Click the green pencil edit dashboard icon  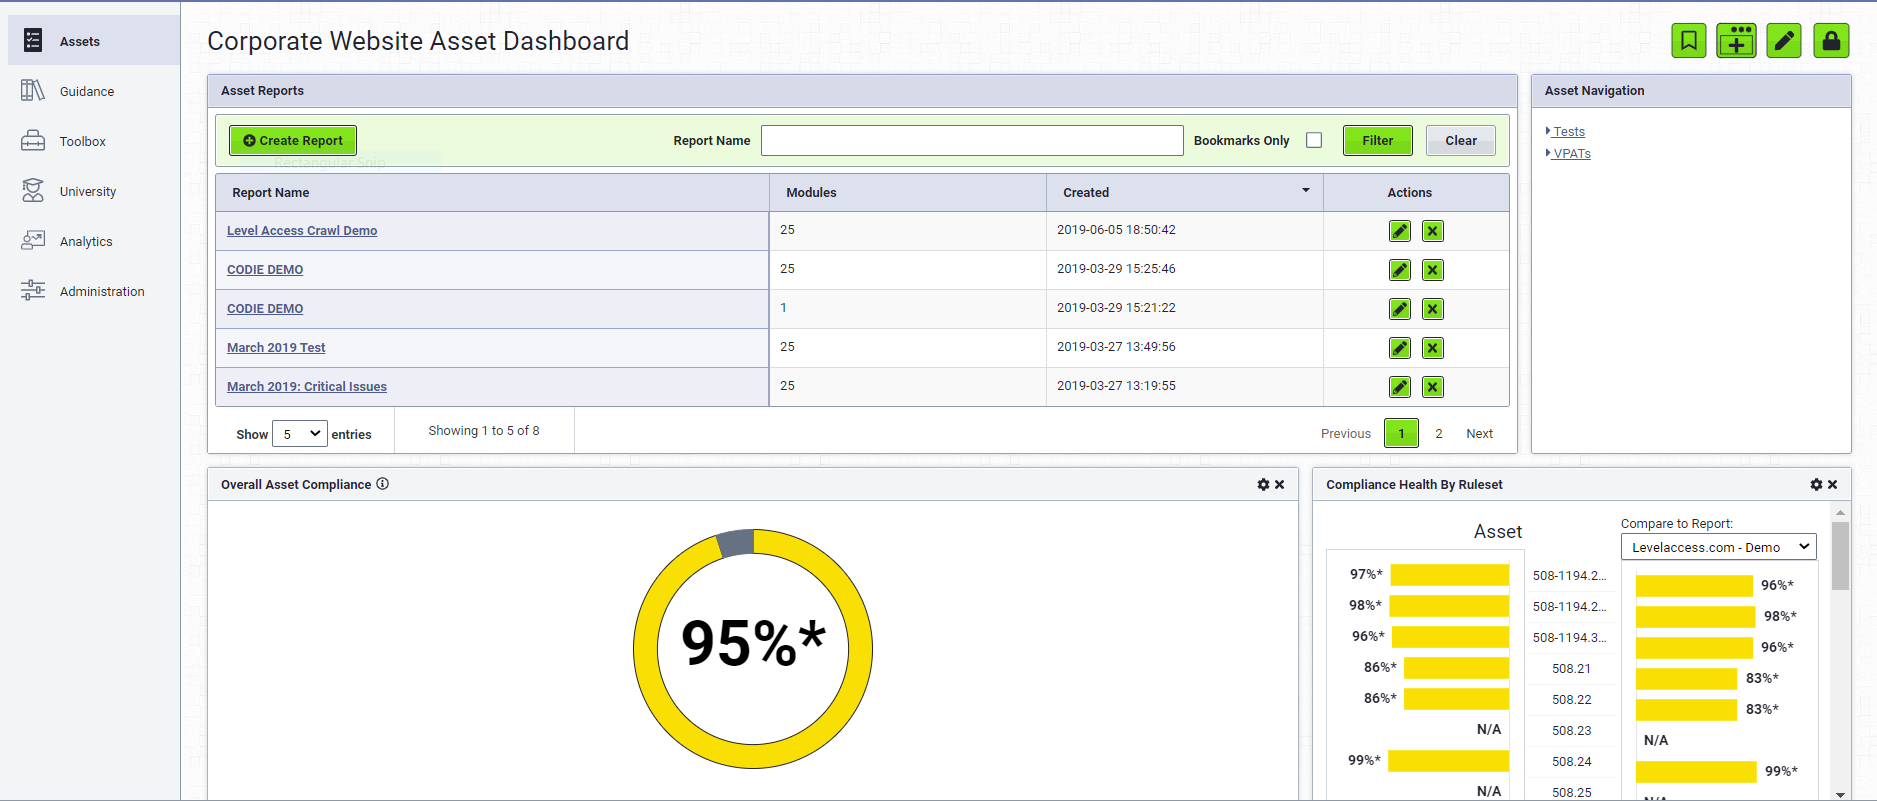pos(1783,41)
